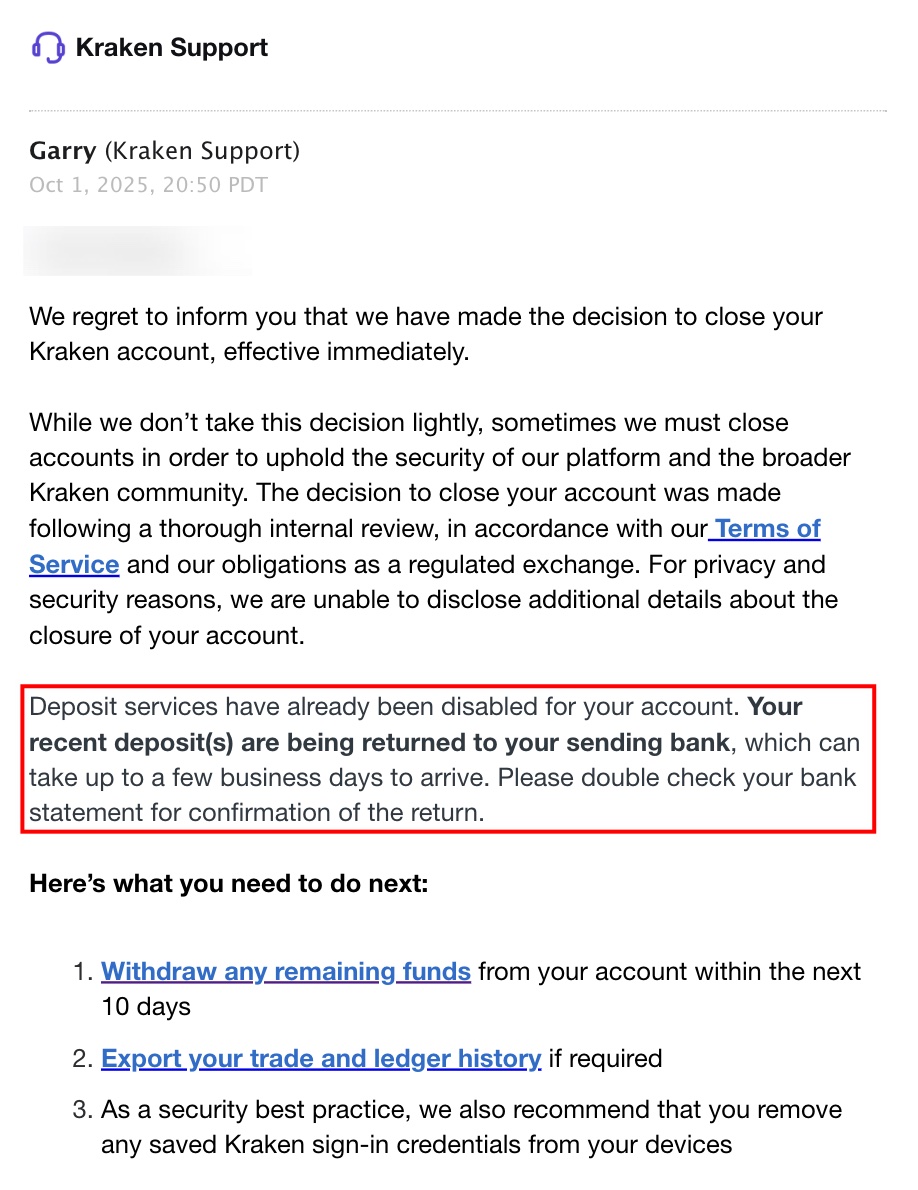This screenshot has height=1190, width=918.
Task: Click the parenthesized Kraken Support label beside Garry
Action: 202,151
